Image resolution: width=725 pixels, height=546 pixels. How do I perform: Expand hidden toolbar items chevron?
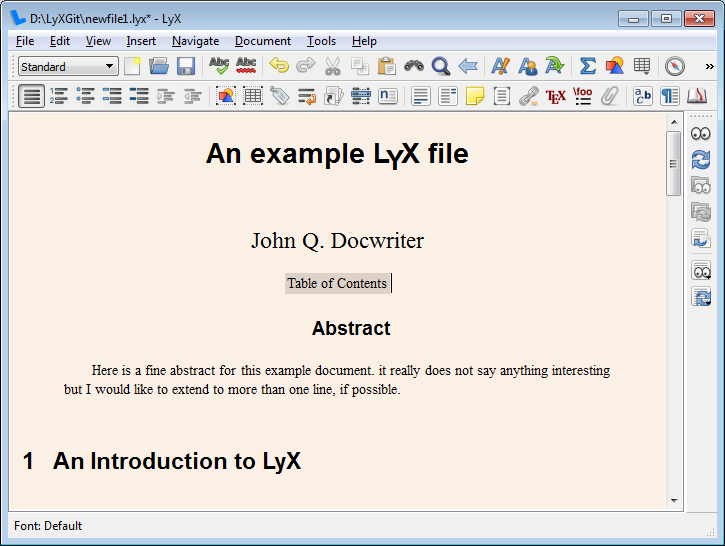pos(709,67)
